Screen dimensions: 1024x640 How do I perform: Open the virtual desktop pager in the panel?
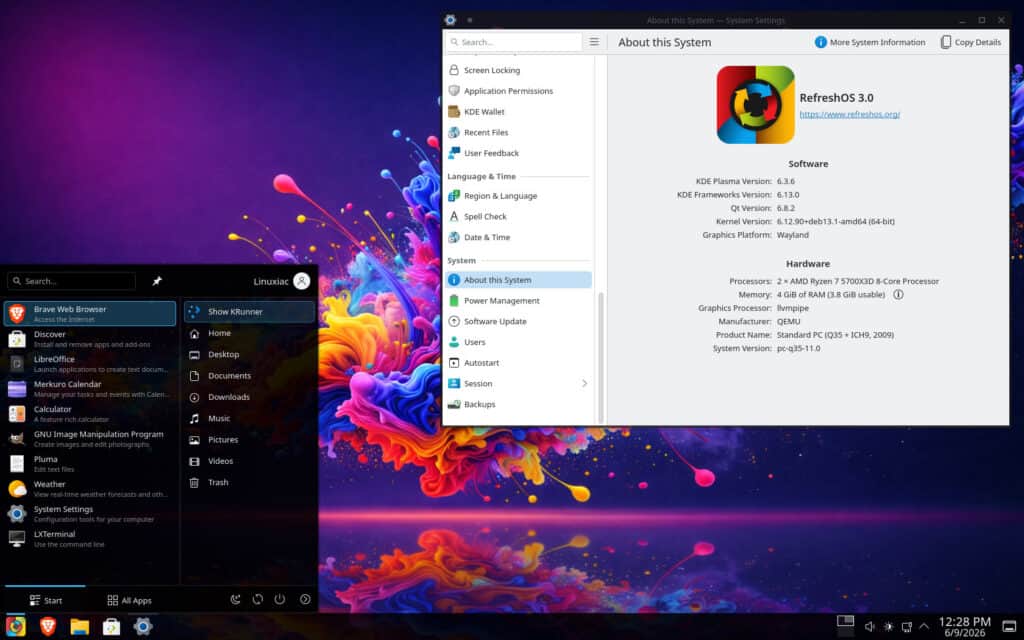tap(846, 626)
